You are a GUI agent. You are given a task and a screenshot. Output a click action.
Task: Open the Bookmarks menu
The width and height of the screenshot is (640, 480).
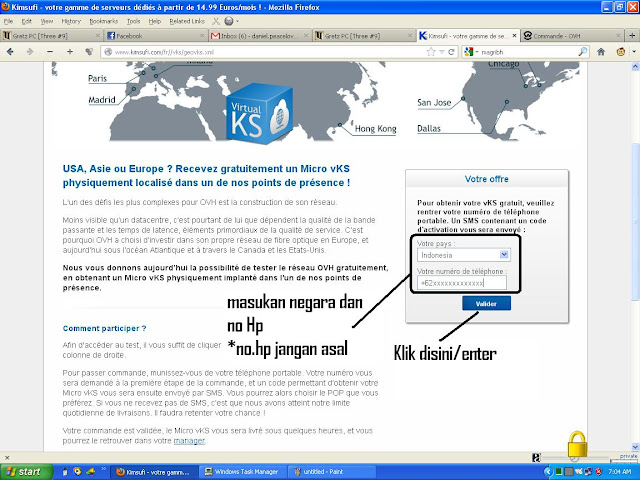(x=104, y=21)
